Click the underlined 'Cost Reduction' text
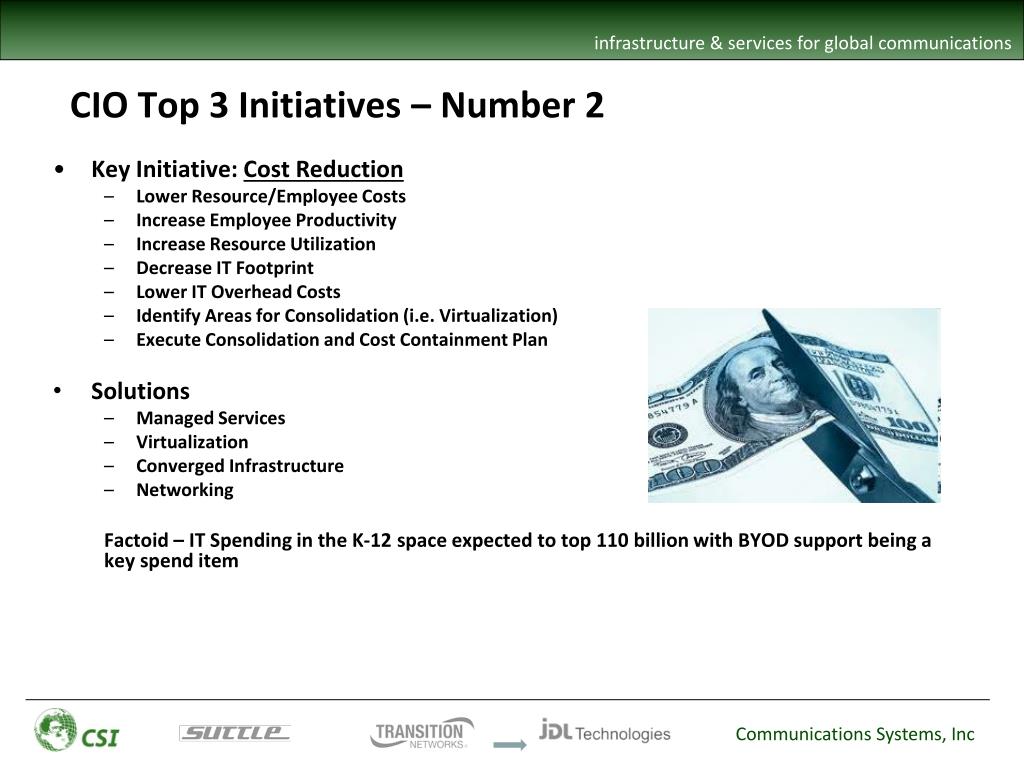The image size is (1024, 768). 323,169
